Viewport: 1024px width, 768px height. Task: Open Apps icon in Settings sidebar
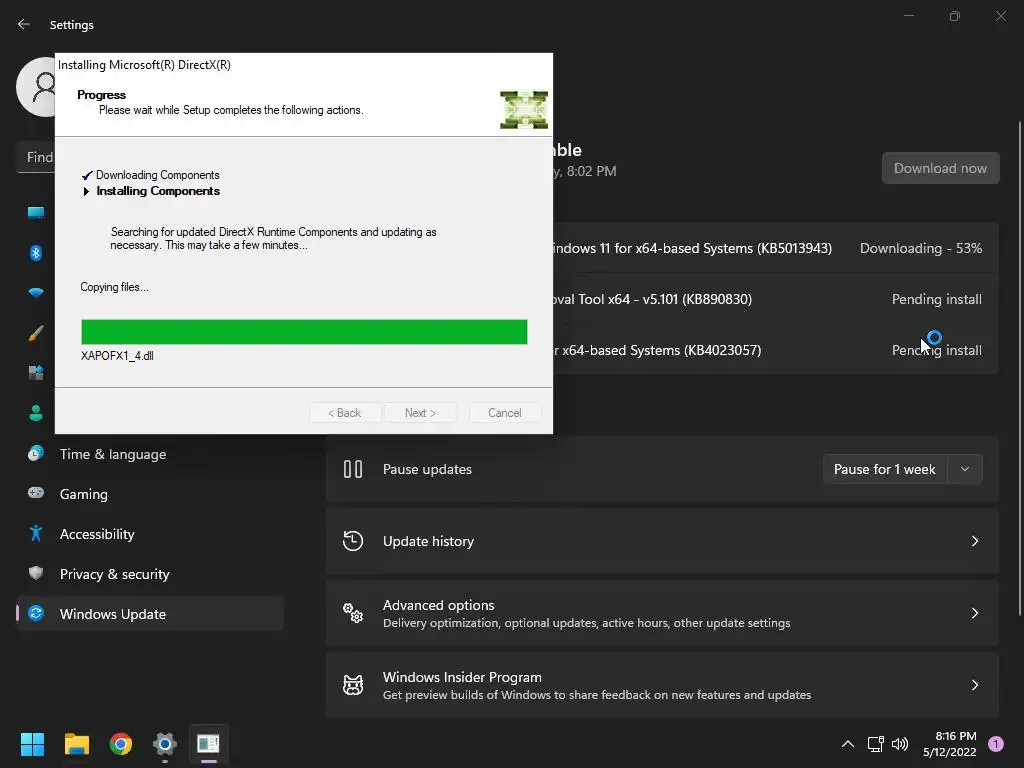pyautogui.click(x=36, y=373)
